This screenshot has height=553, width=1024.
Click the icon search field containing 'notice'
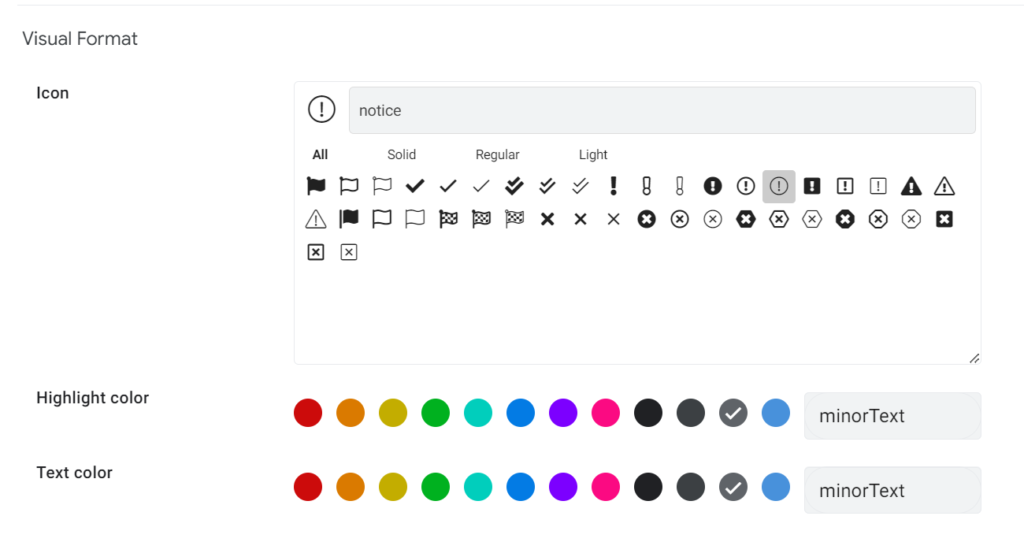tap(661, 111)
